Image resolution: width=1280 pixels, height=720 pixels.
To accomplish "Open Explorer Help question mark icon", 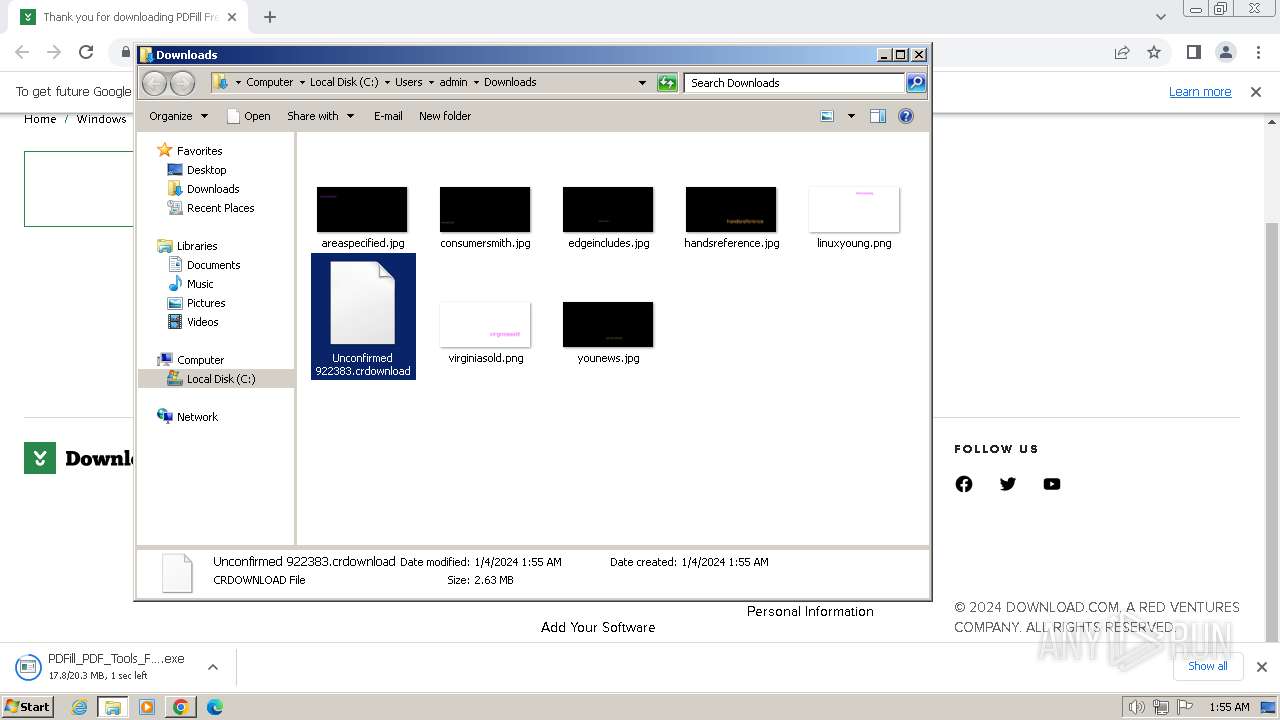I will point(906,116).
